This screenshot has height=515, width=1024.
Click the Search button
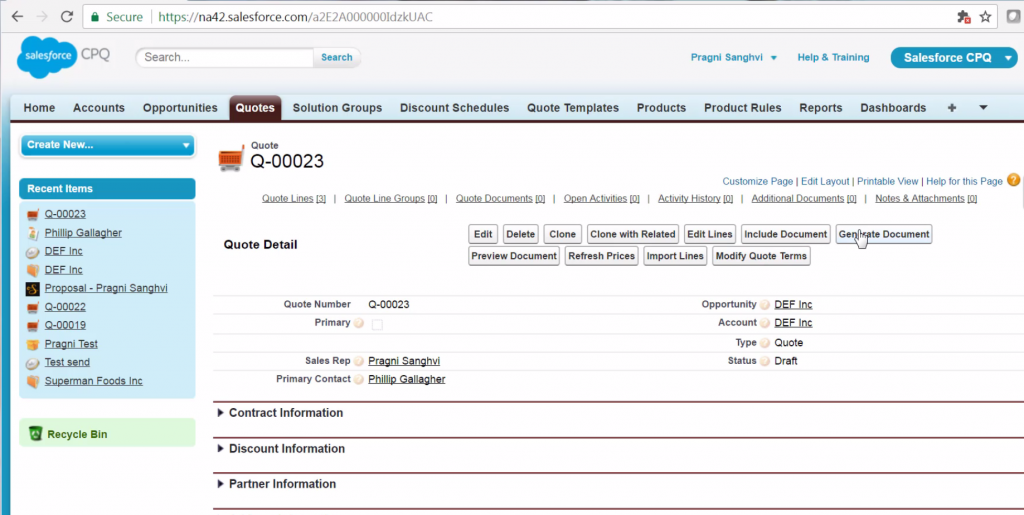point(336,57)
